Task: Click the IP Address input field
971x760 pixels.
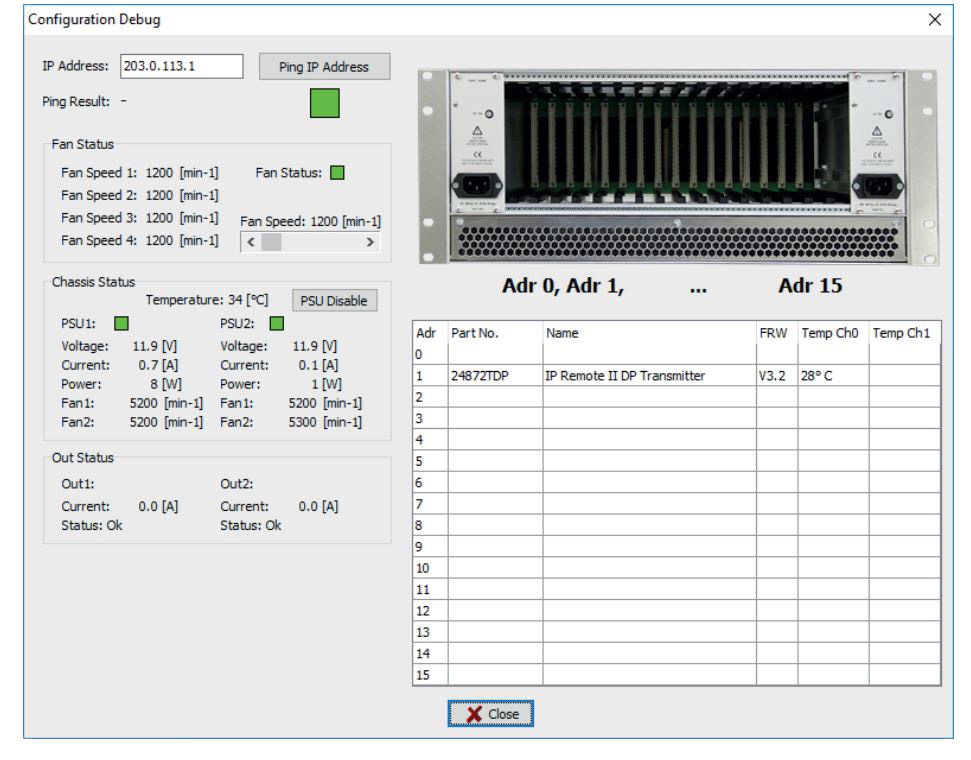Action: point(182,66)
